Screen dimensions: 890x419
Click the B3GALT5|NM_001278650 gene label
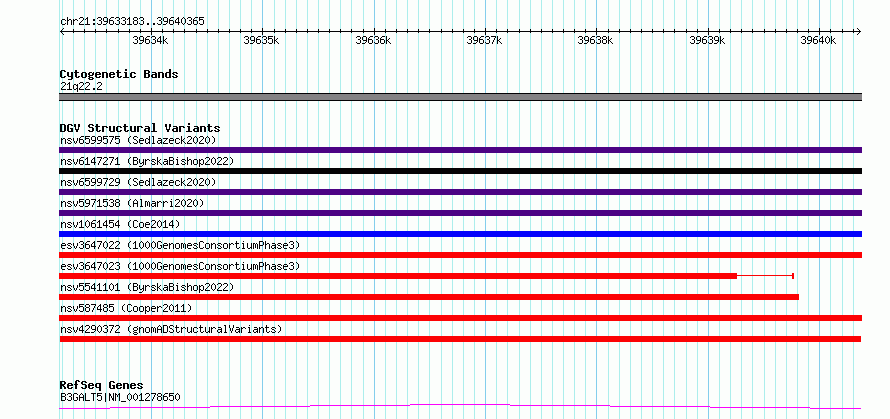pyautogui.click(x=120, y=397)
